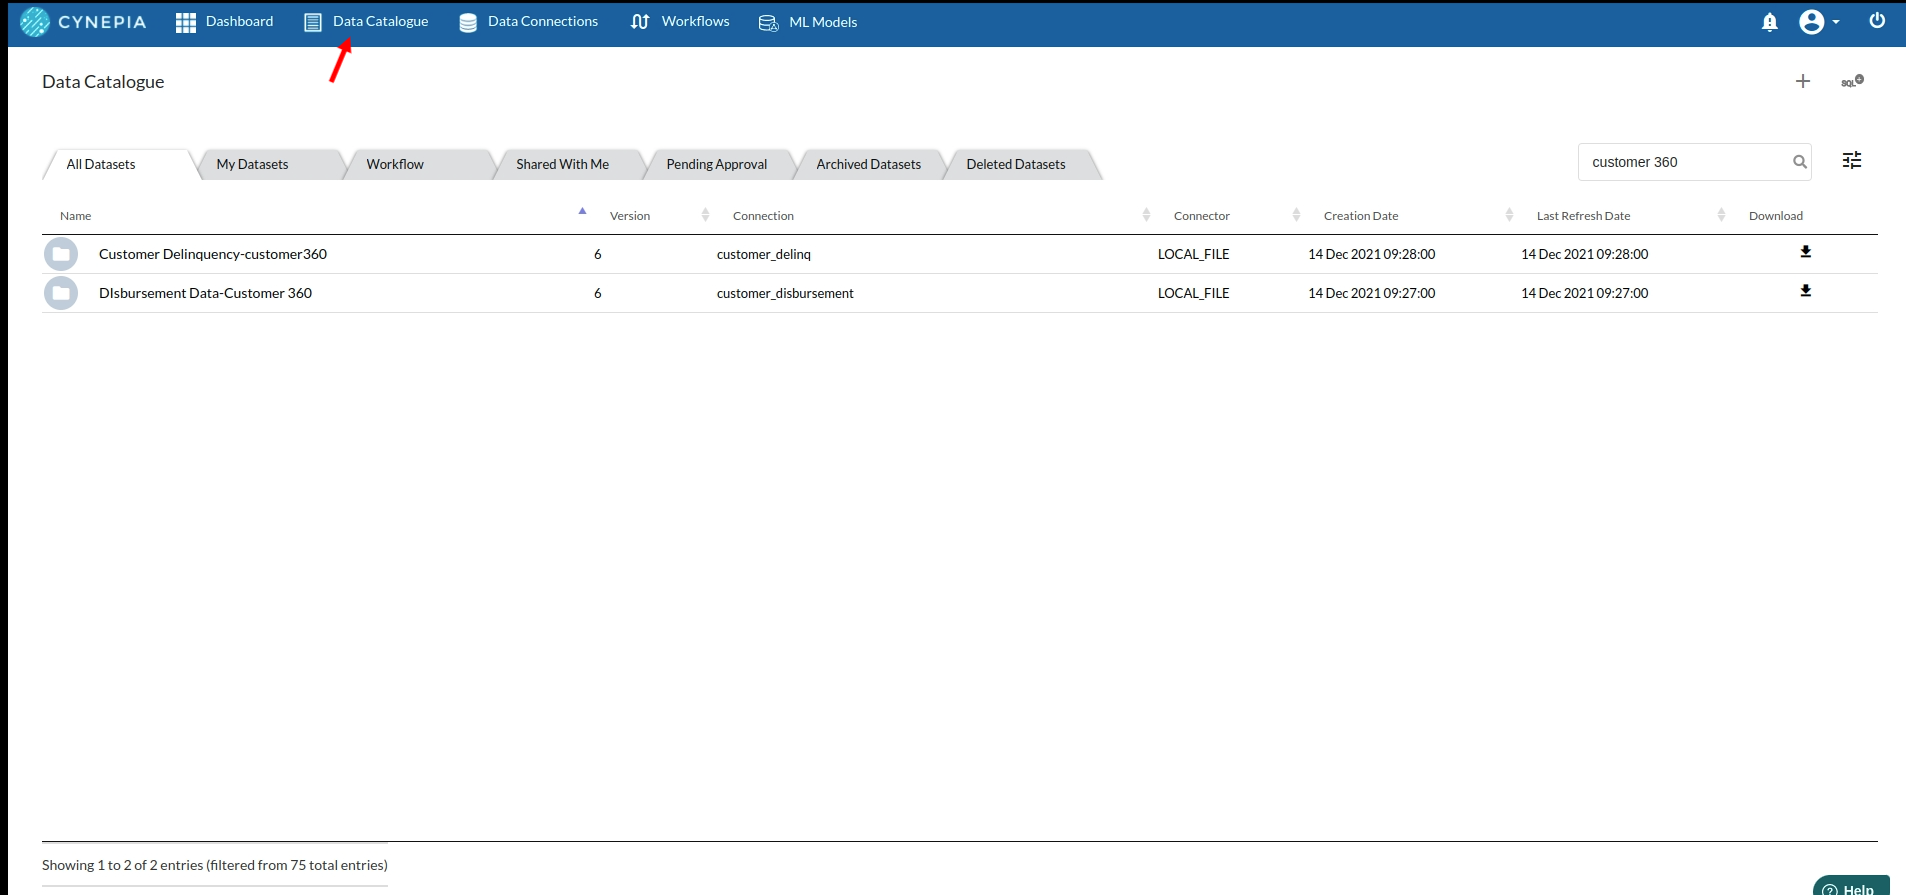Screen dimensions: 1906x895
Task: Click the Name column header
Action: [x=75, y=216]
